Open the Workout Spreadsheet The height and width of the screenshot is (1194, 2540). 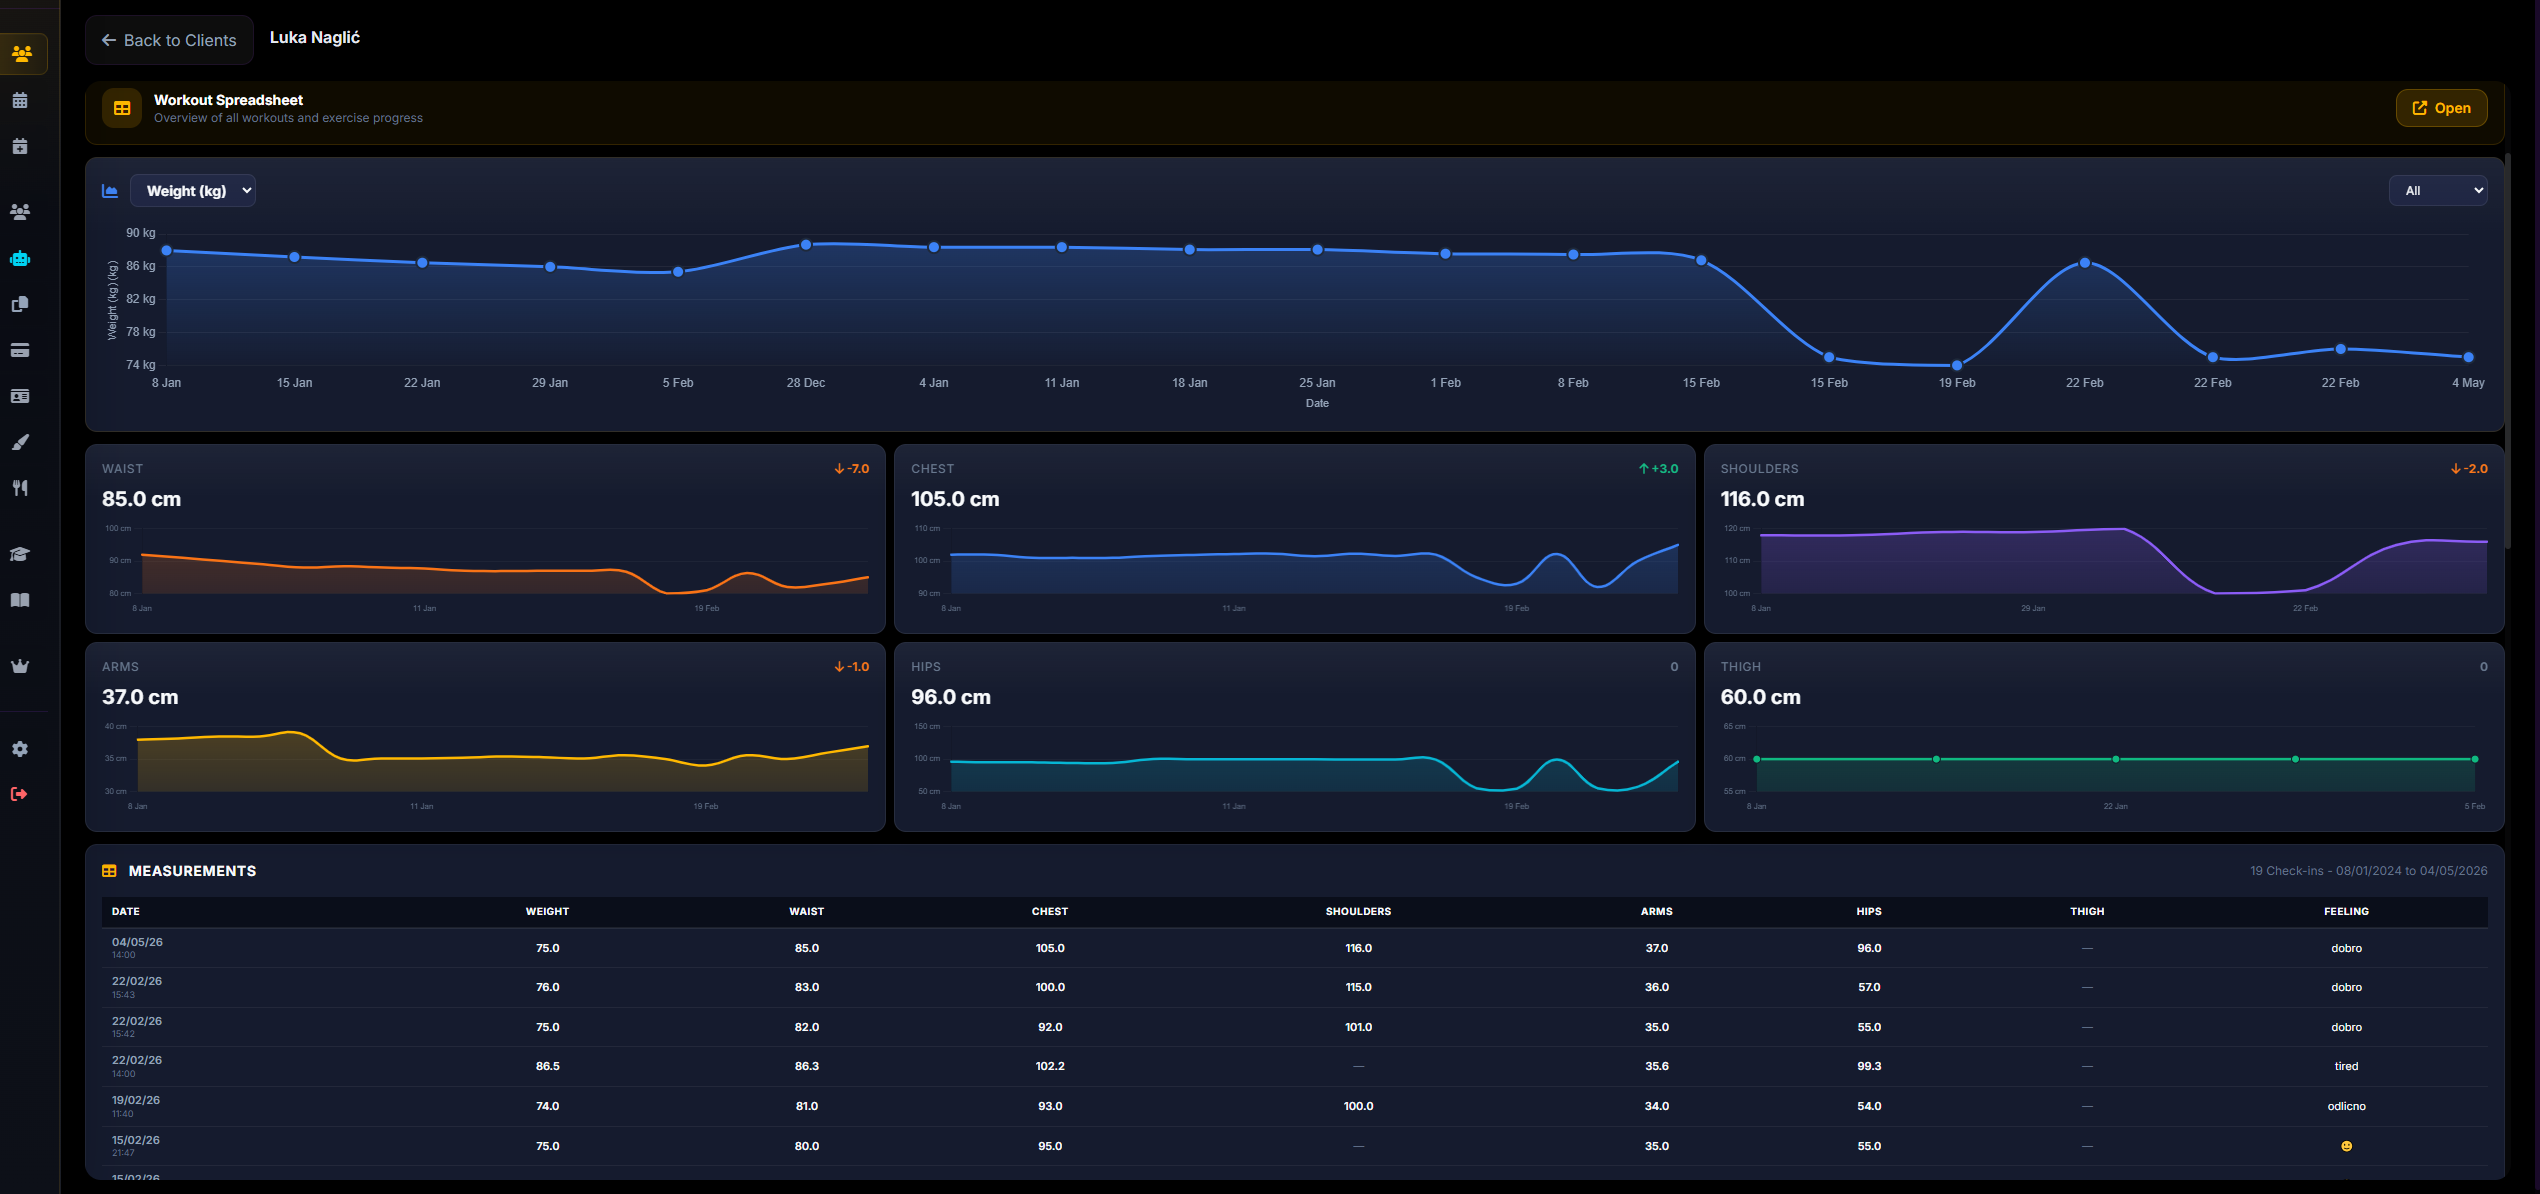coord(2441,108)
